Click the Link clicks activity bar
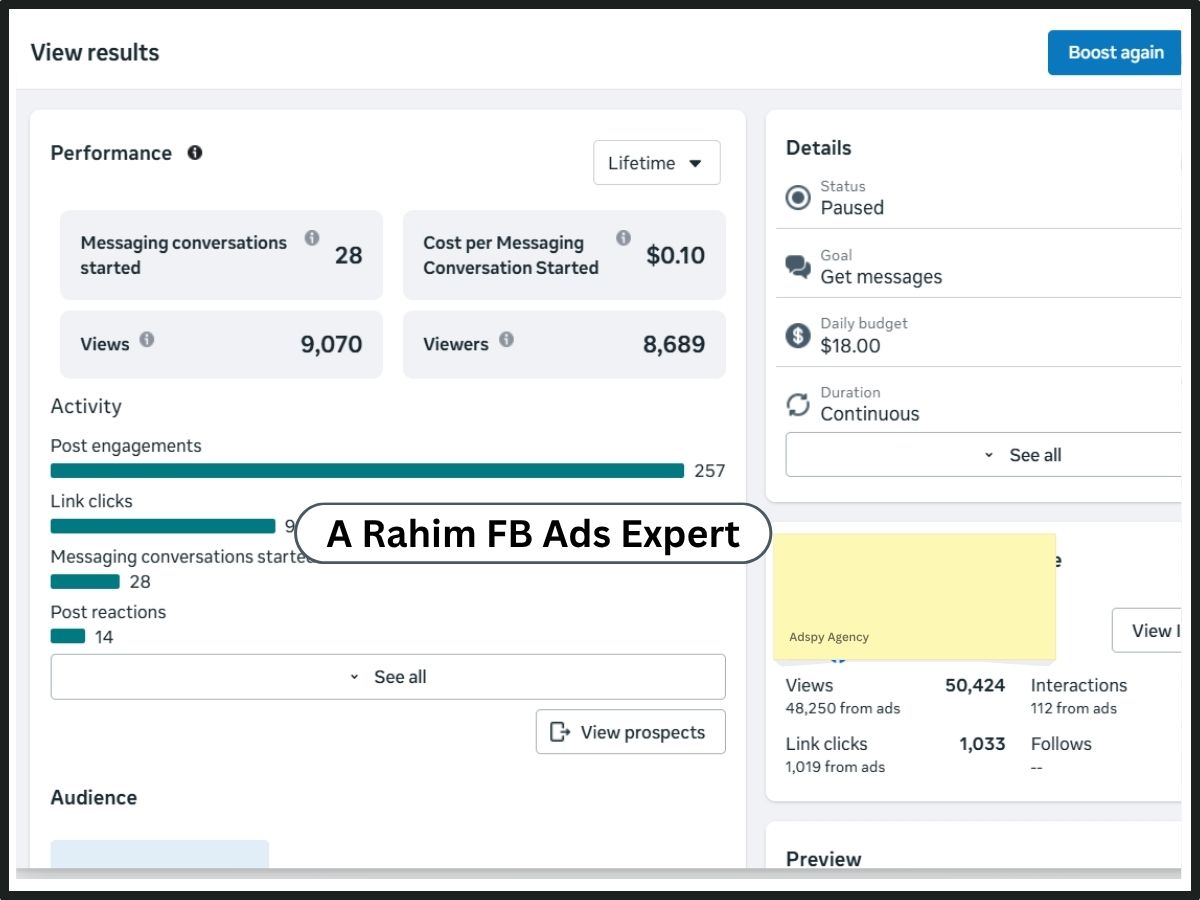 163,526
